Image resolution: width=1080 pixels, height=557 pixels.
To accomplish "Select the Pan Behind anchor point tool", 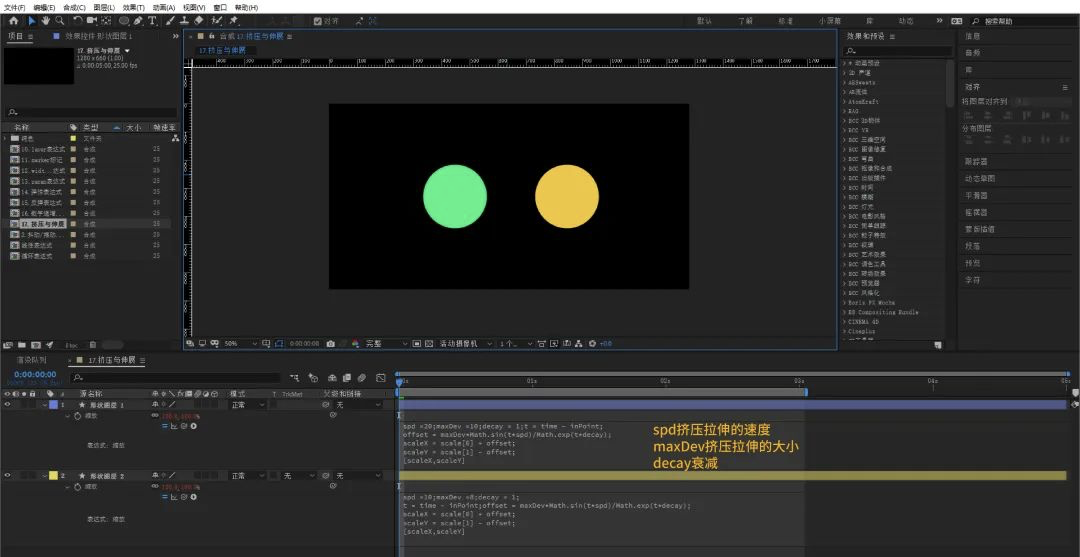I will point(106,21).
